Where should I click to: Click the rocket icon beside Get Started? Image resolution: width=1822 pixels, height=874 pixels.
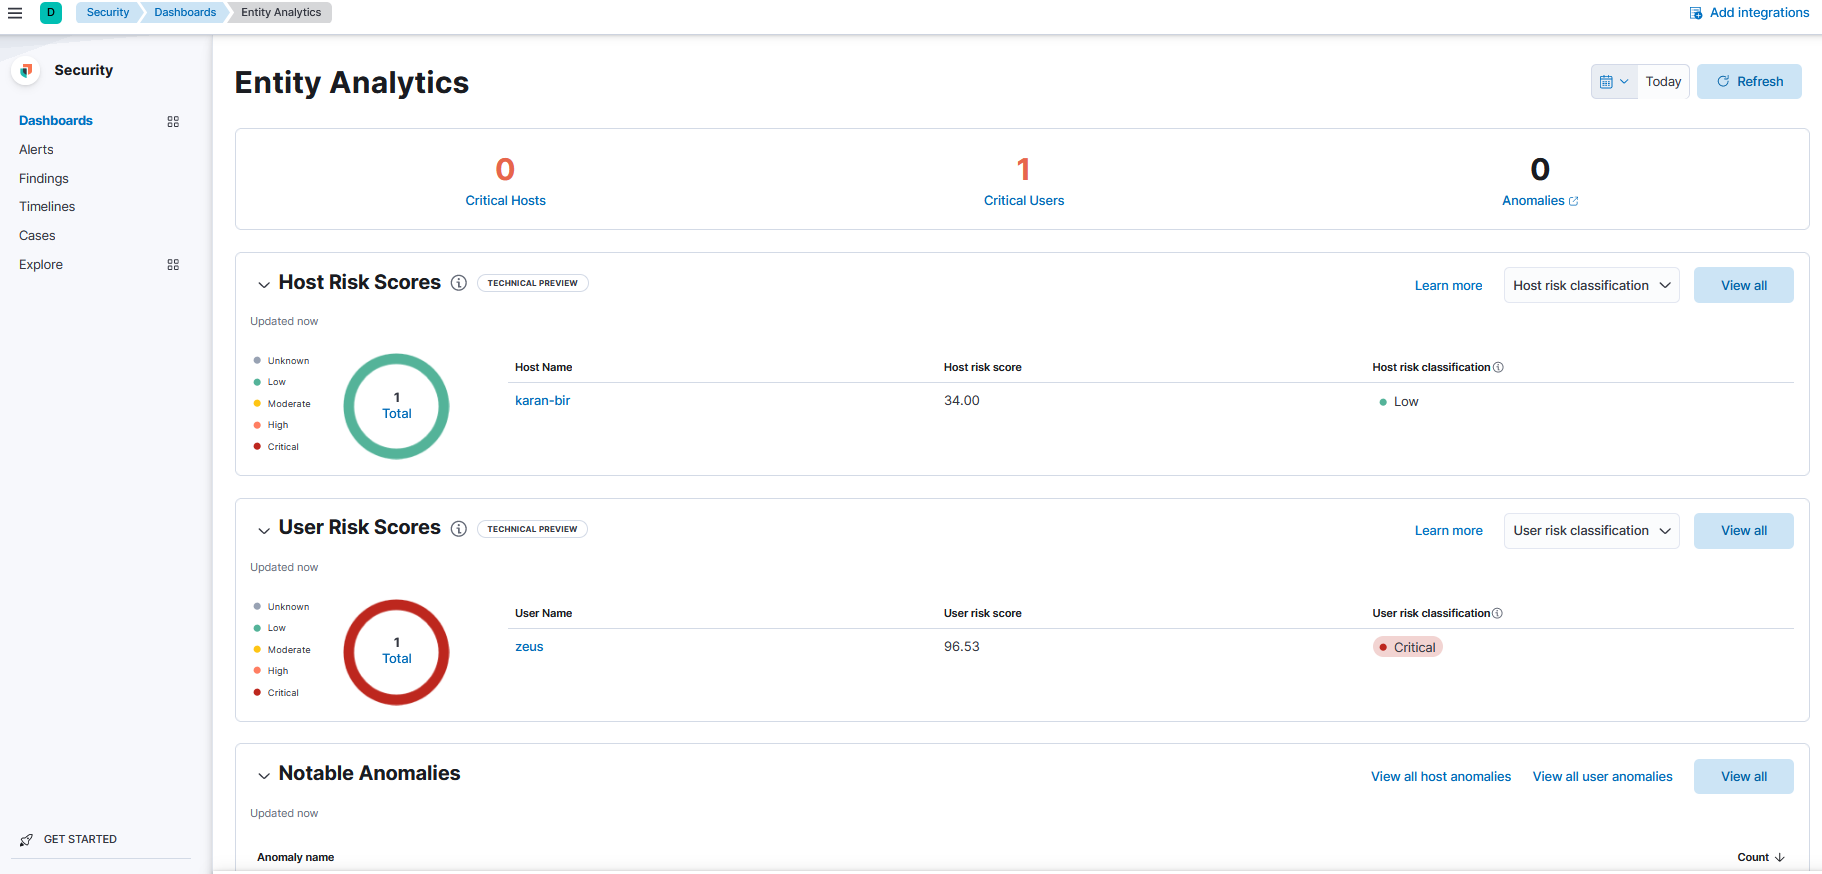click(x=27, y=840)
